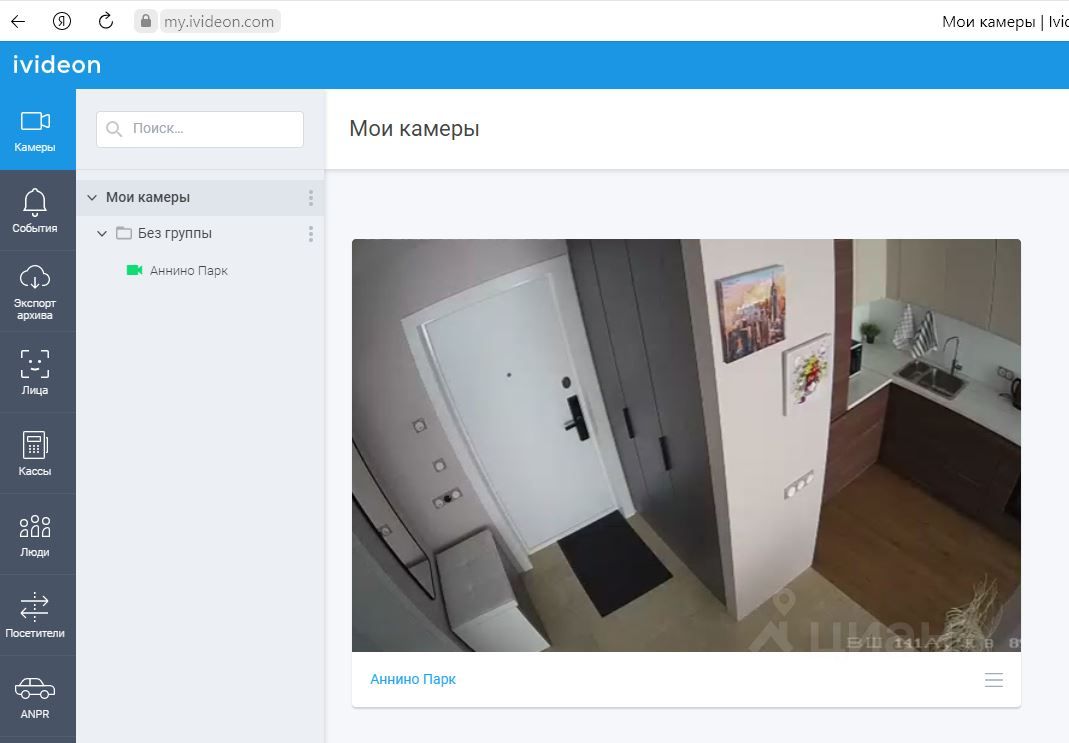1069x743 pixels.
Task: Open the Кассы cash register section
Action: (37, 453)
